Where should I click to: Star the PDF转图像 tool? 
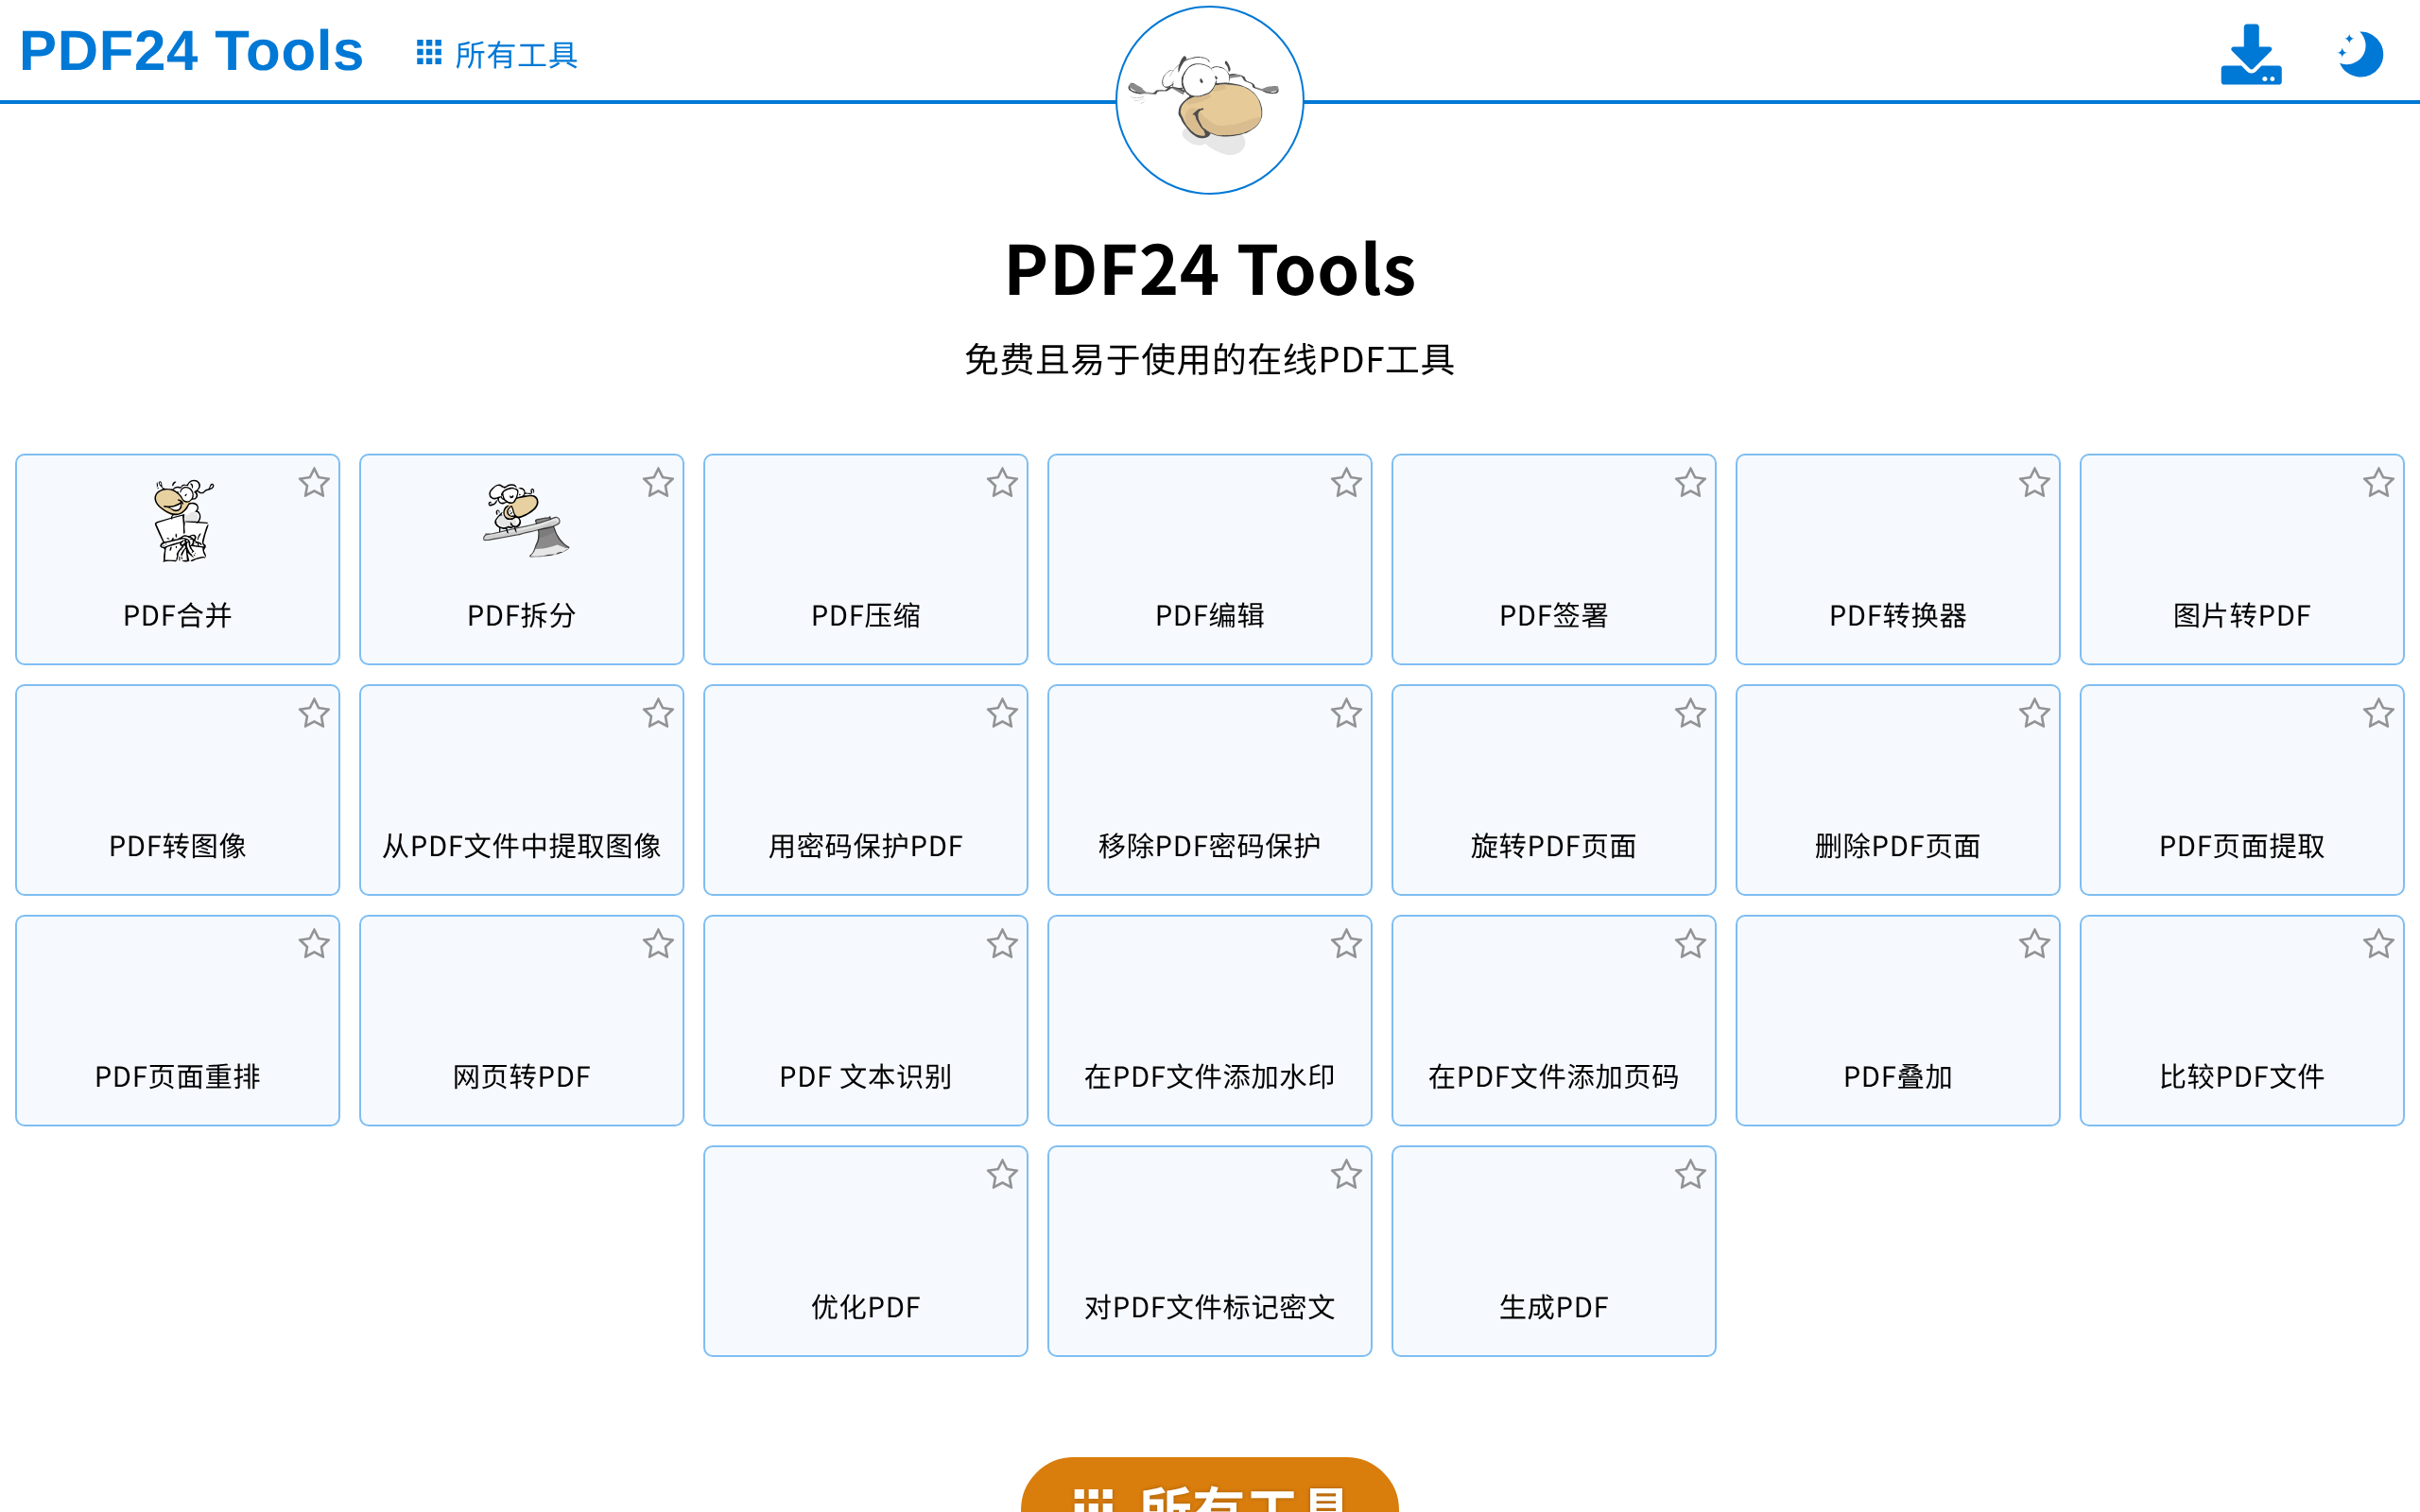pos(314,713)
